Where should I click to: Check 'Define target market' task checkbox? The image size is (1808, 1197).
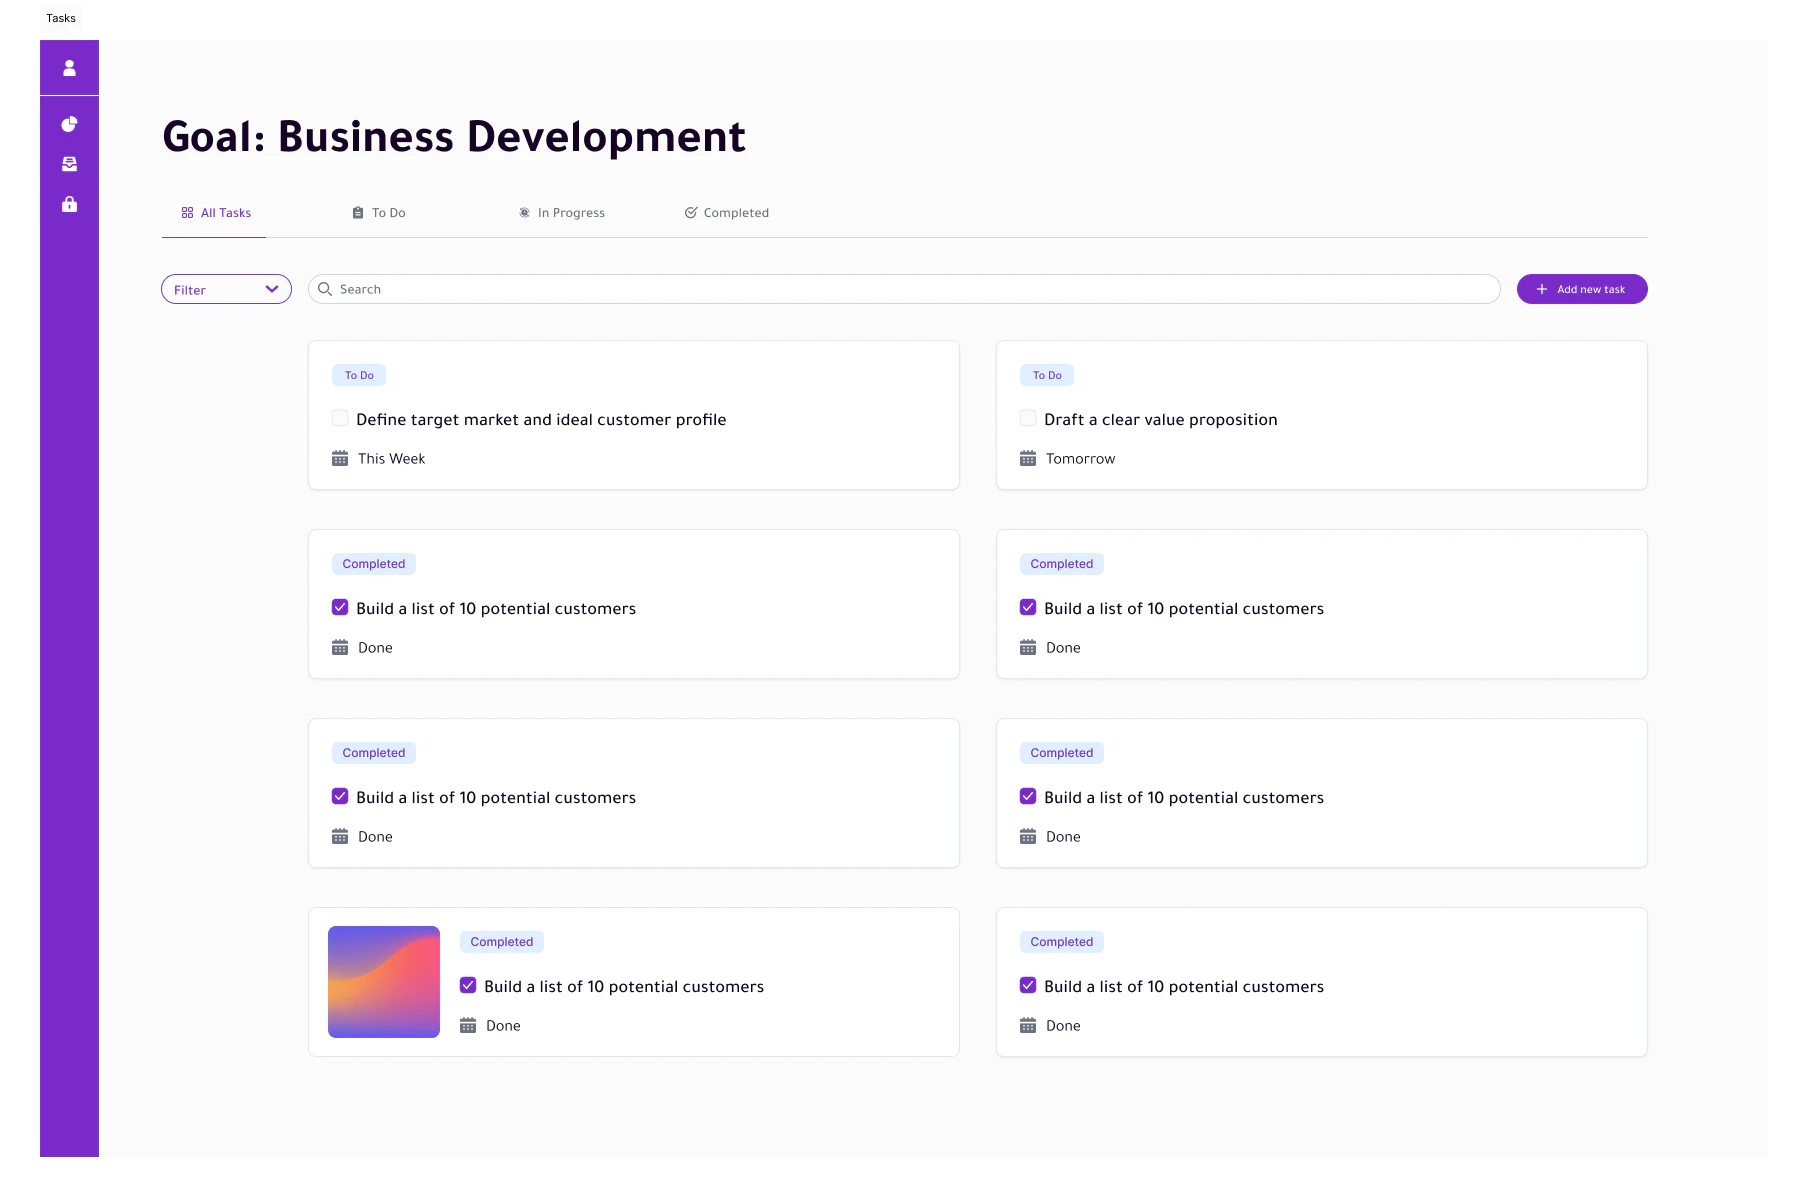point(340,419)
